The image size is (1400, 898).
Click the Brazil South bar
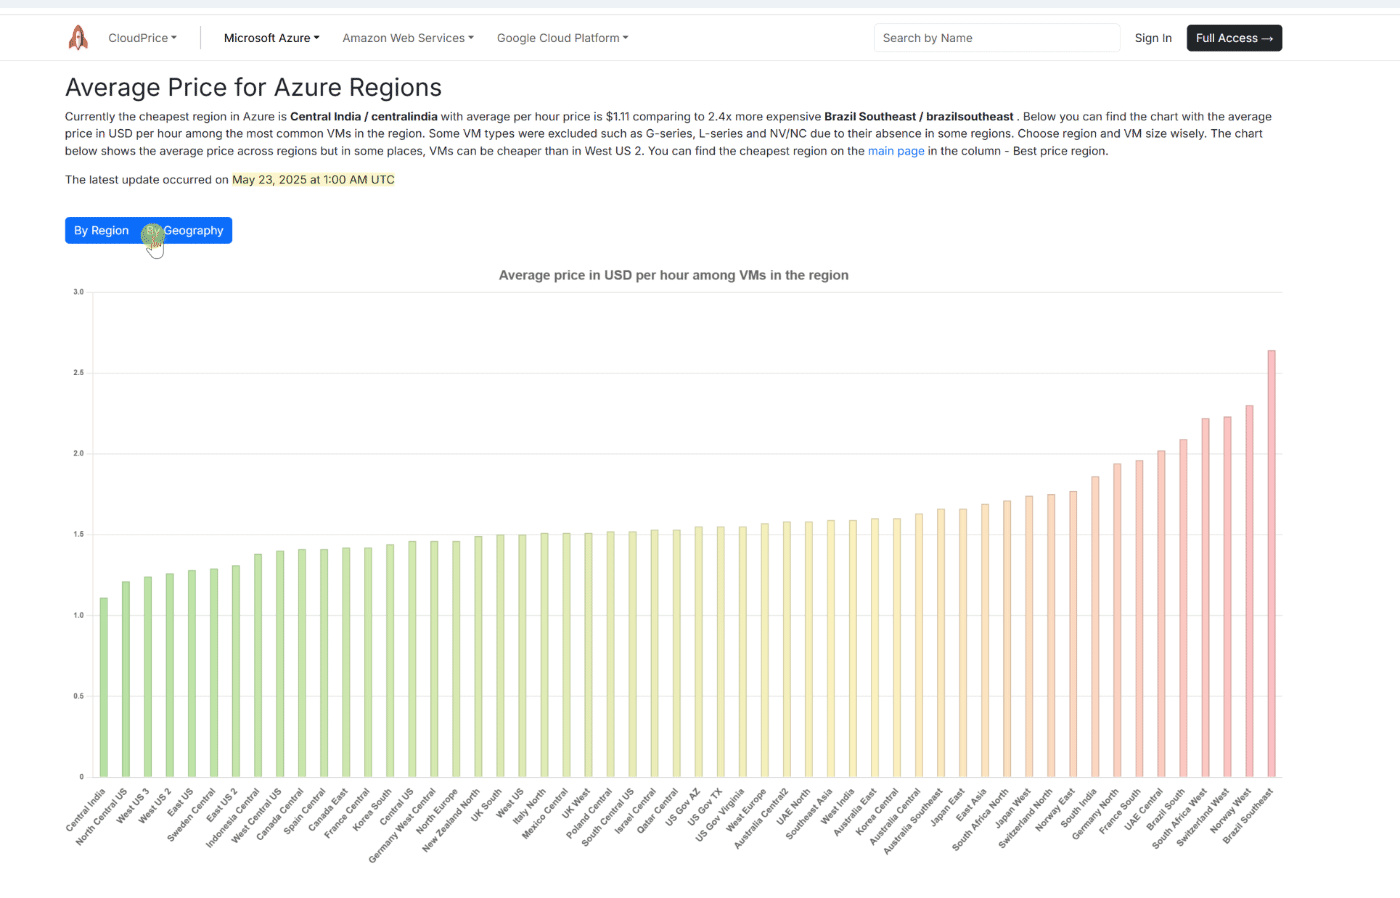pos(1184,608)
